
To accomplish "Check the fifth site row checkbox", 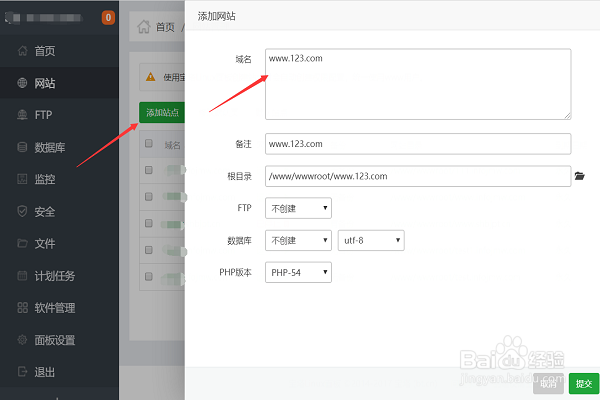I will pos(149,276).
